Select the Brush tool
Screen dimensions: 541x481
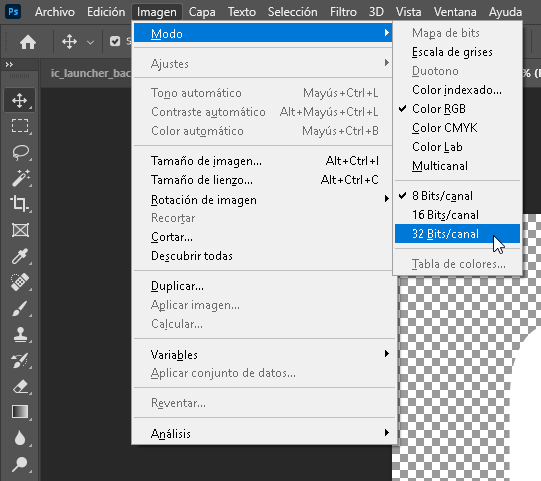point(20,308)
